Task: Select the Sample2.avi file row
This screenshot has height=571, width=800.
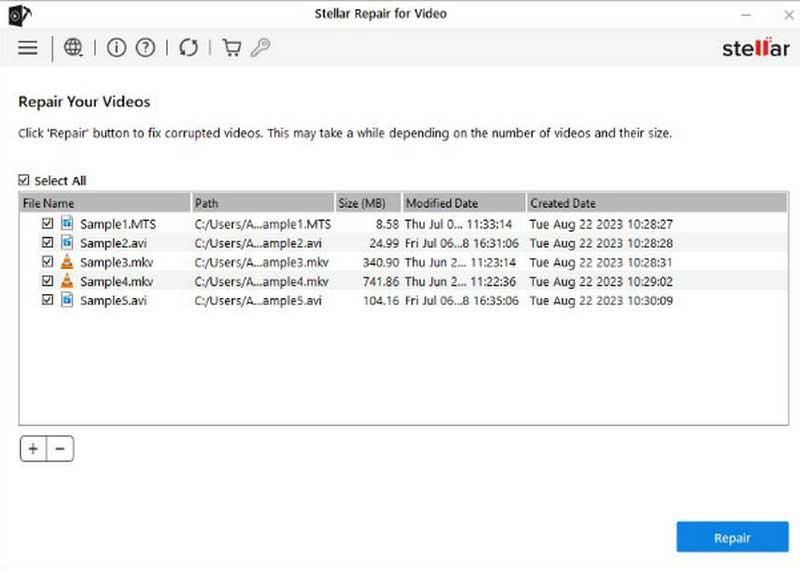Action: [113, 243]
